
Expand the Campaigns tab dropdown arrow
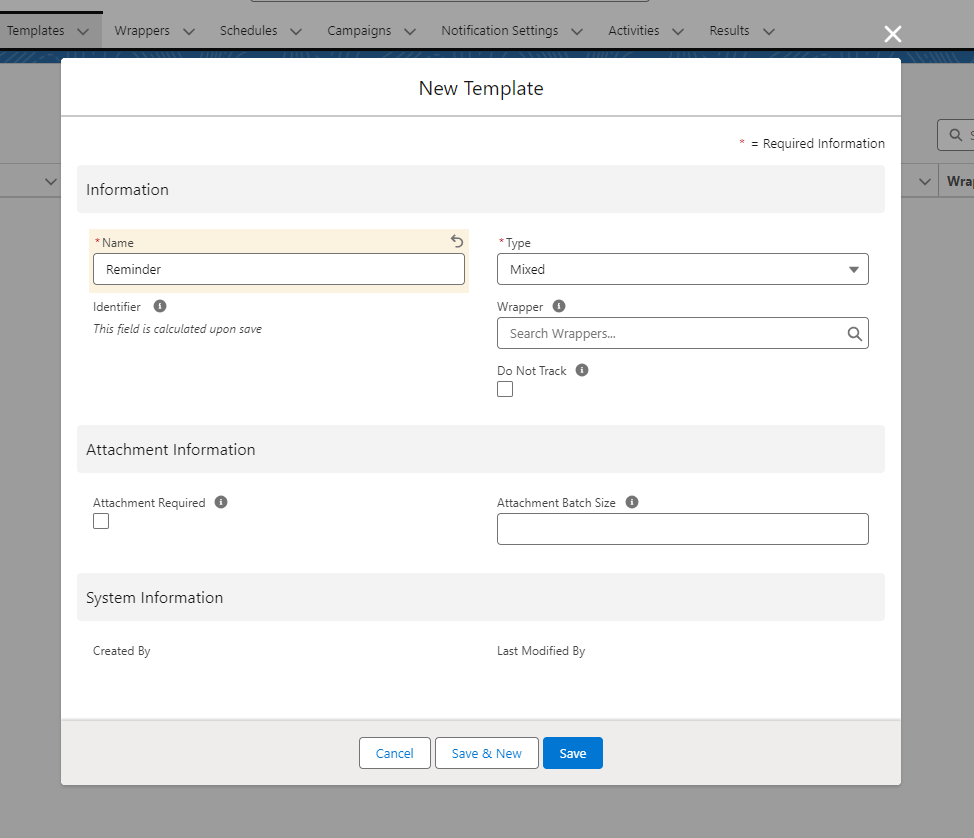410,32
